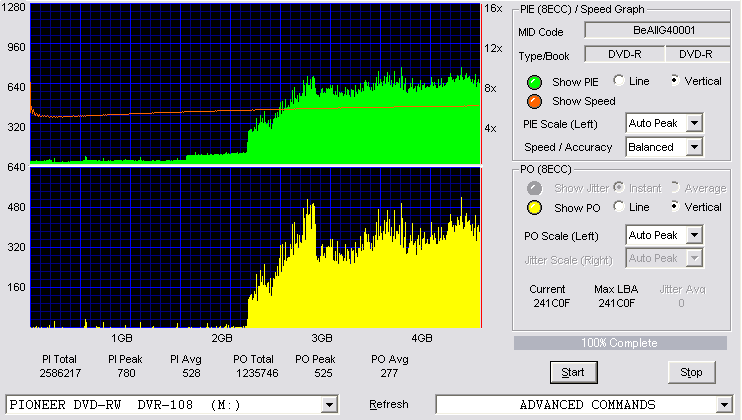Screen dimensions: 742x420
Task: Toggle the green Show PIE indicator
Action: pyautogui.click(x=534, y=82)
